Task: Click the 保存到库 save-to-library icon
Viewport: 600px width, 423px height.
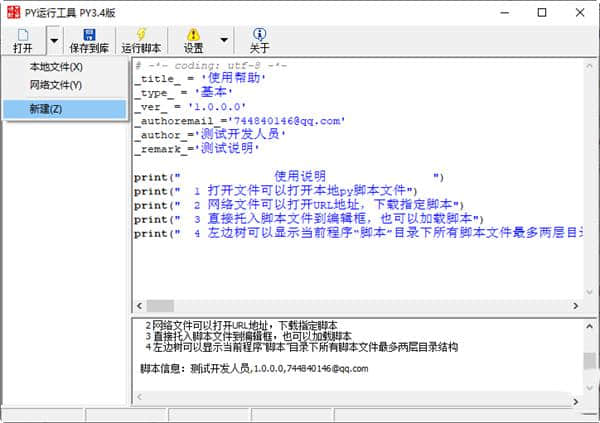Action: [x=89, y=35]
